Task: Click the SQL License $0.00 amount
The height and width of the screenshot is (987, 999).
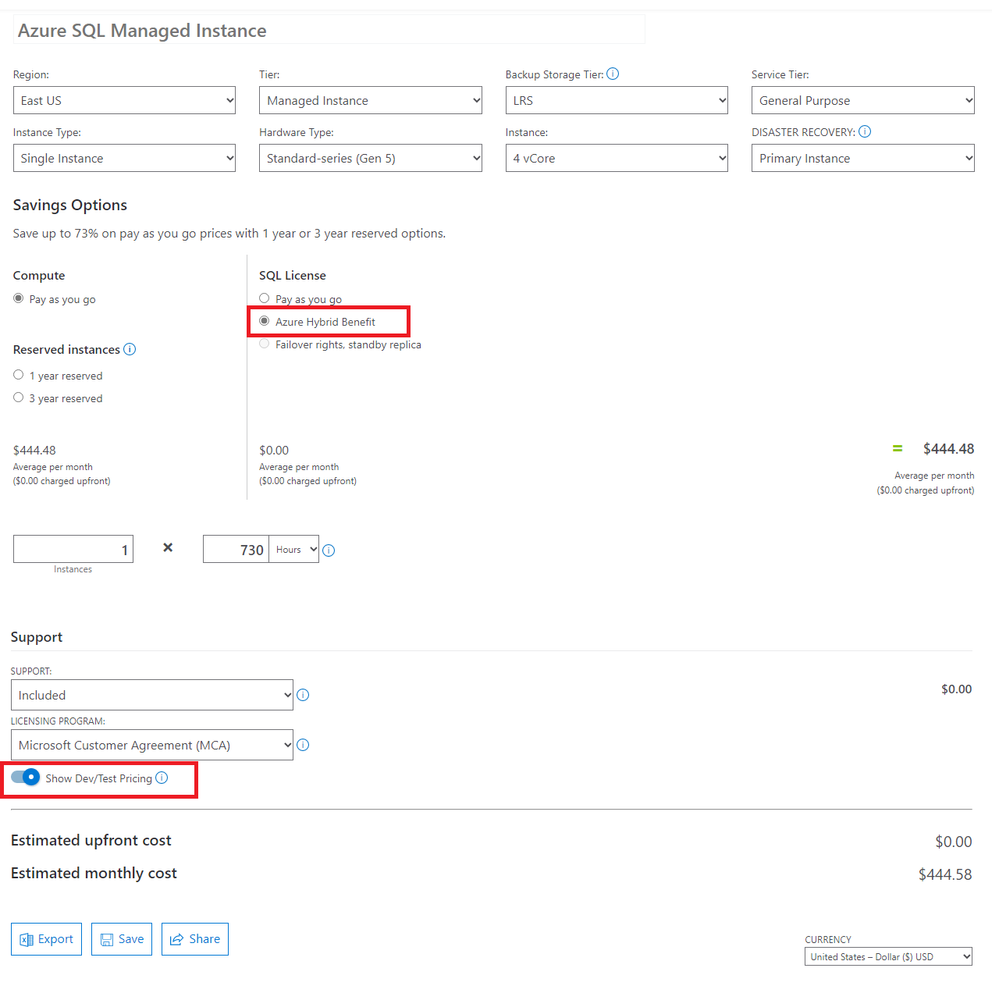Action: pos(274,450)
